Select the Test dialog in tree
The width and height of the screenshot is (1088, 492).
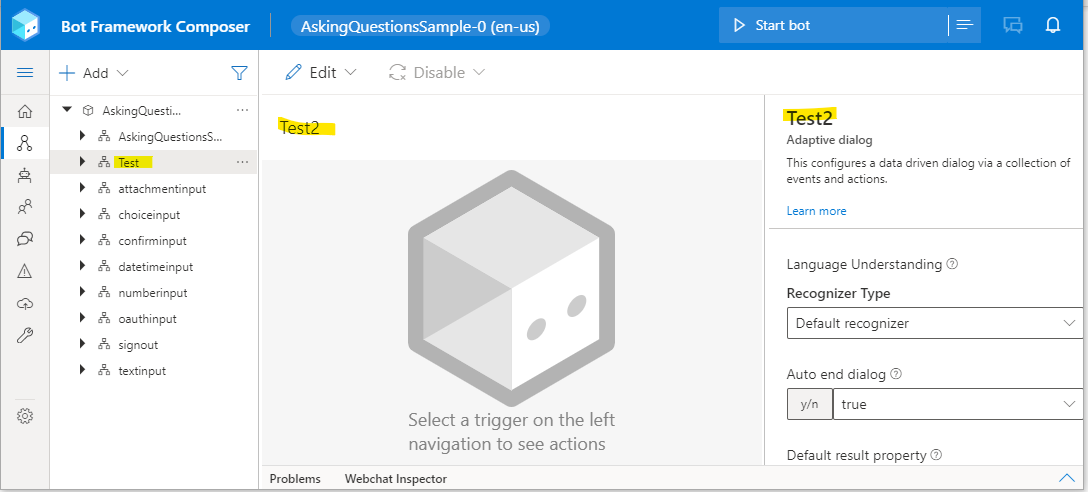[x=129, y=162]
